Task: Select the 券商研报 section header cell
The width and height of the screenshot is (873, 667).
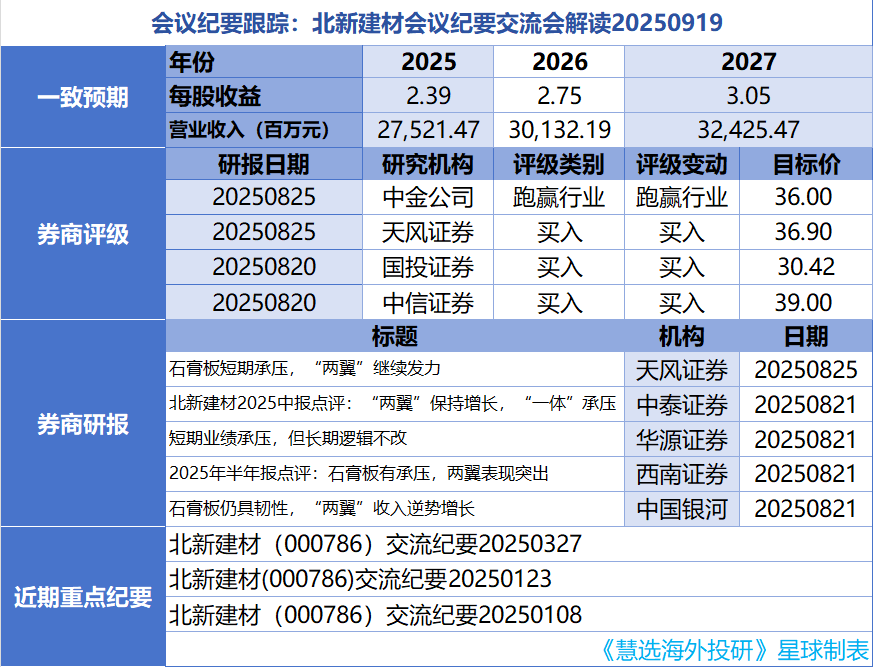Action: pos(83,424)
